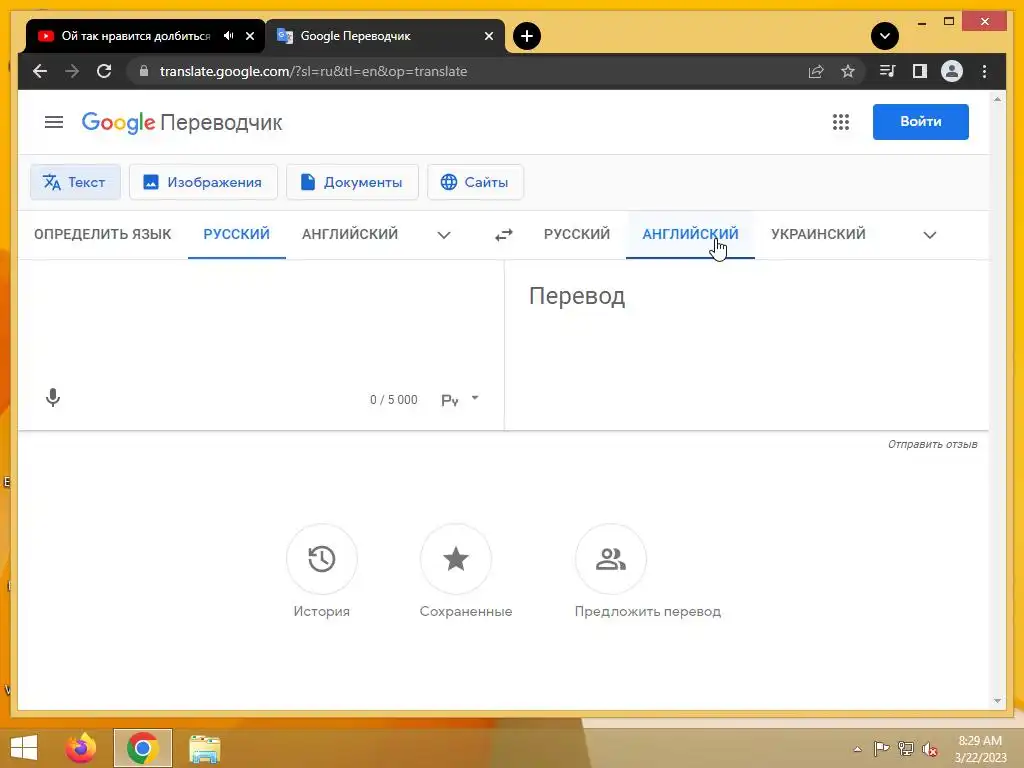The image size is (1024, 768).
Task: Open the keyboard input tools dropdown arrow
Action: coord(475,398)
